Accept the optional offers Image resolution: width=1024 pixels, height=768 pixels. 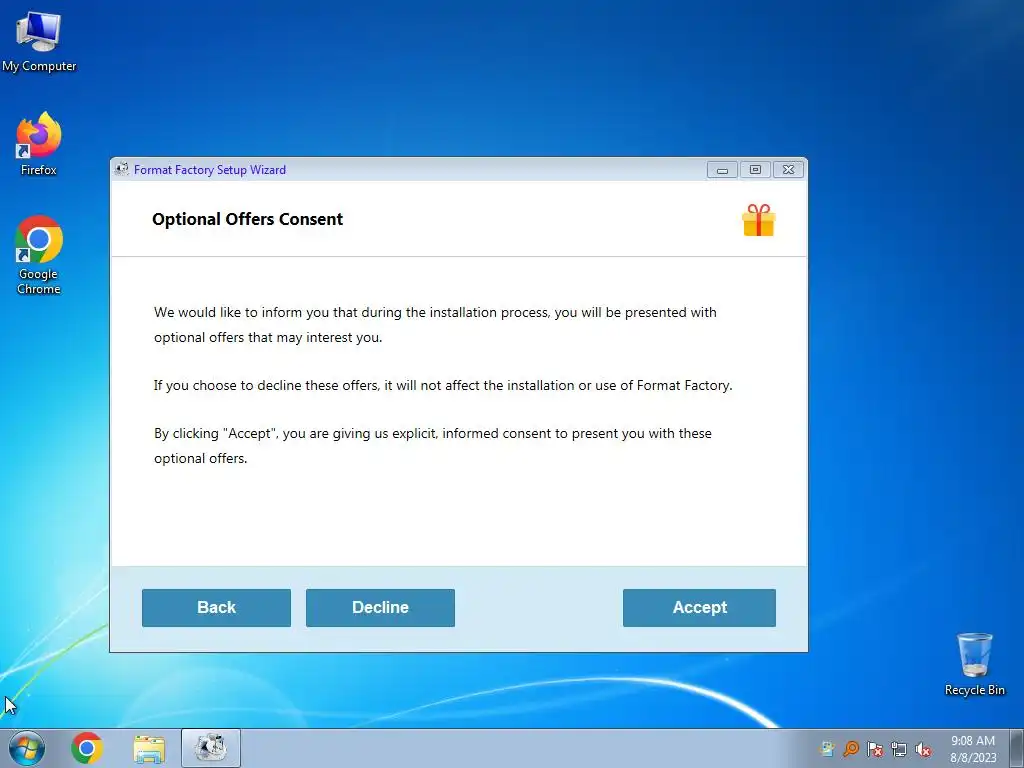click(x=699, y=607)
